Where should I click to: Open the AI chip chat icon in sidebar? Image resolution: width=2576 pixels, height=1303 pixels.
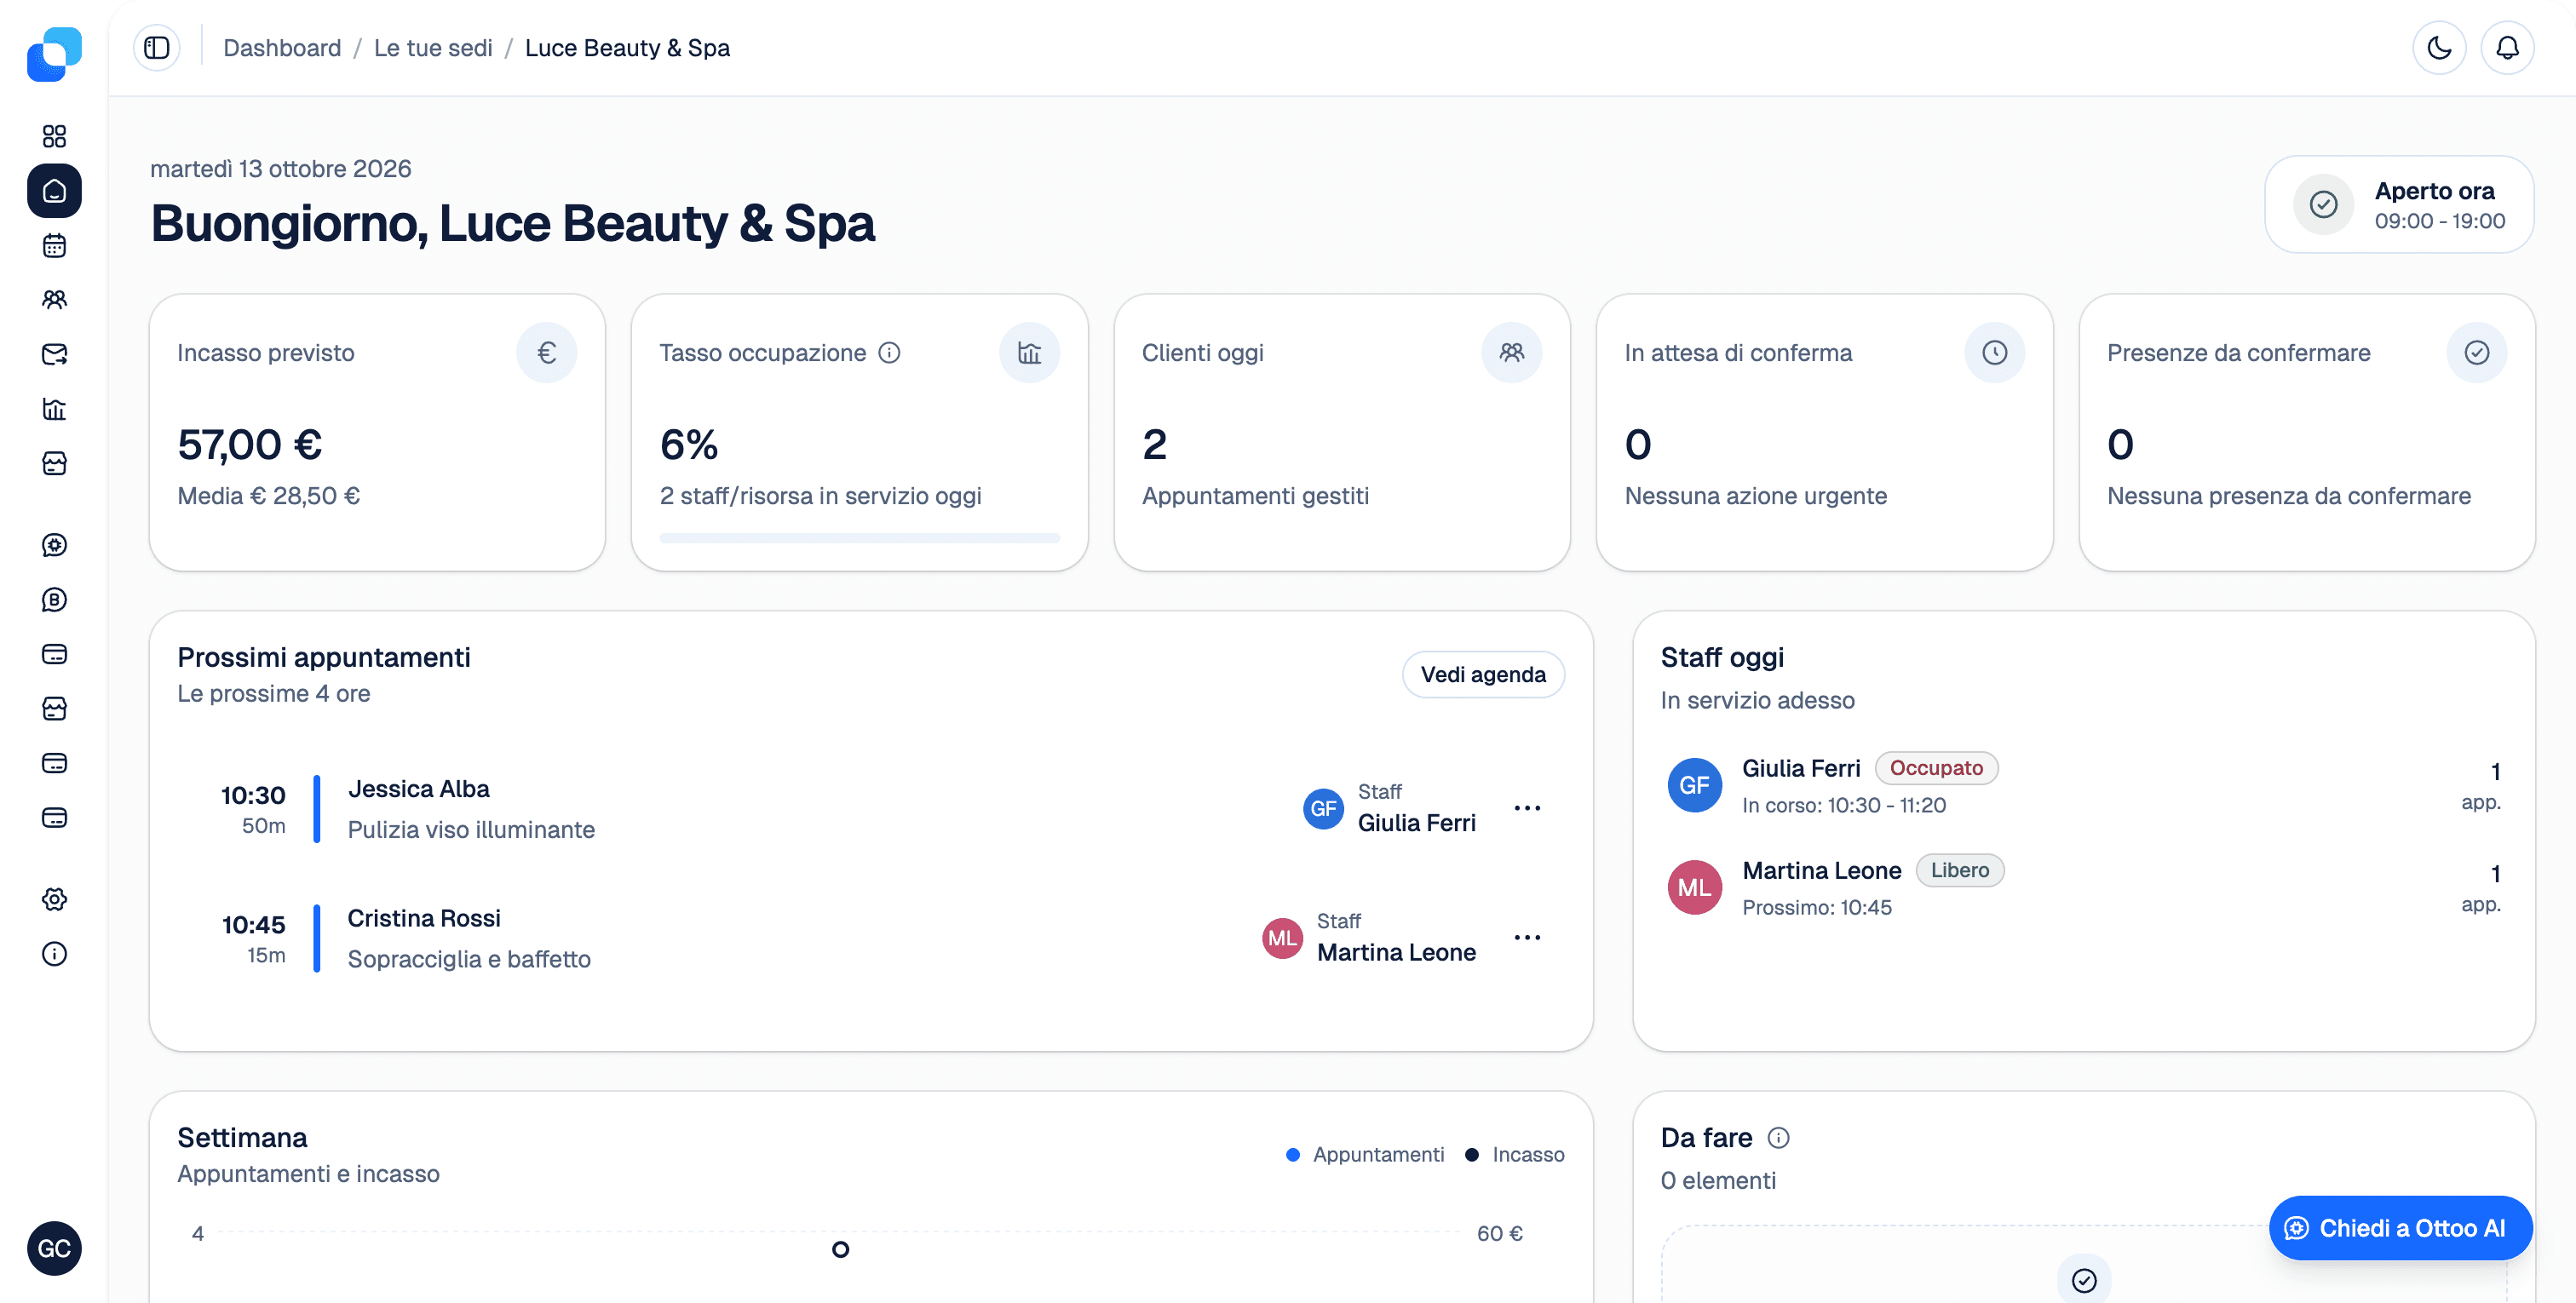pos(54,545)
